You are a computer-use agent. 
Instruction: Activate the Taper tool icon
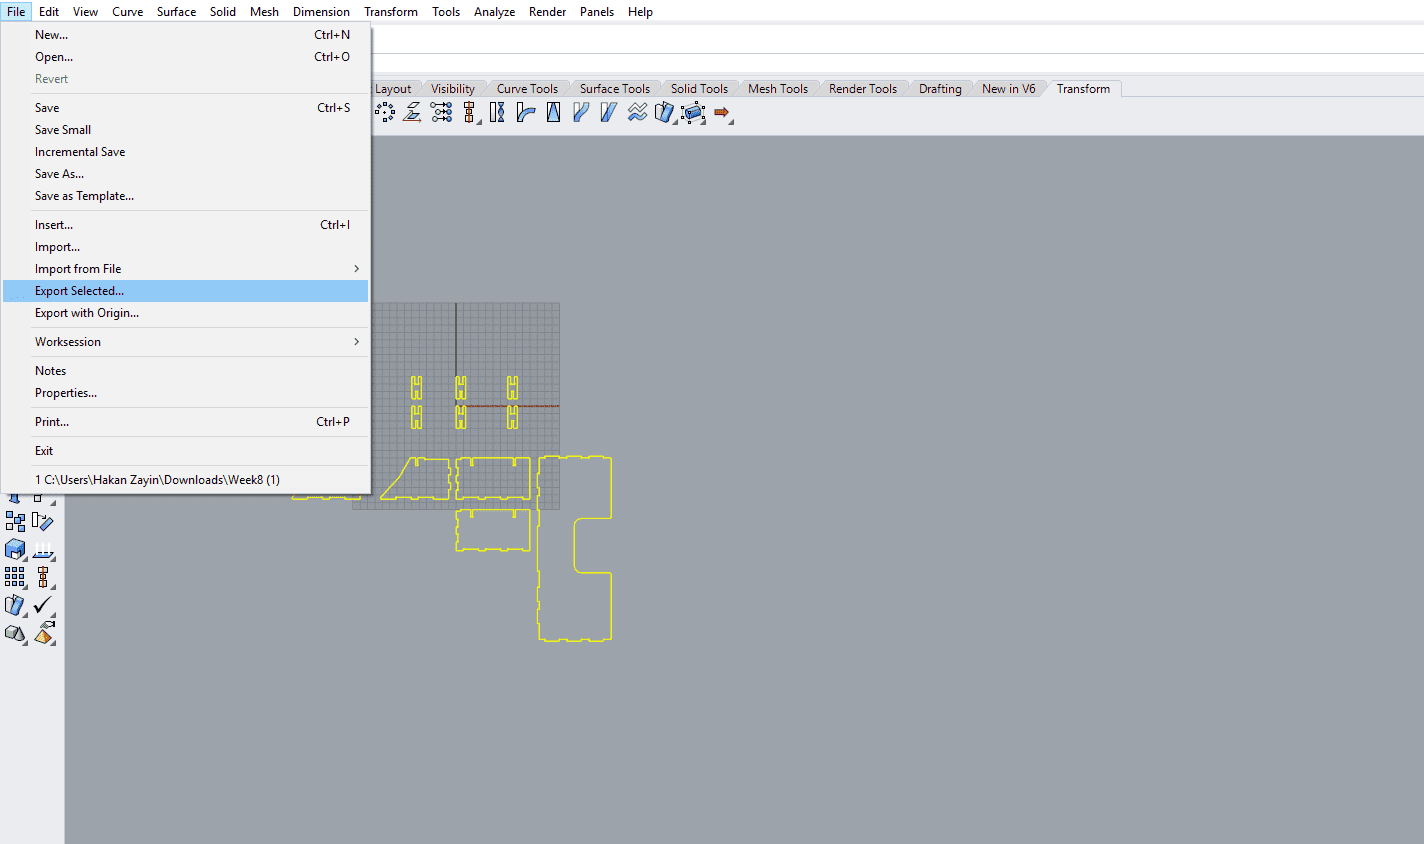coord(553,113)
